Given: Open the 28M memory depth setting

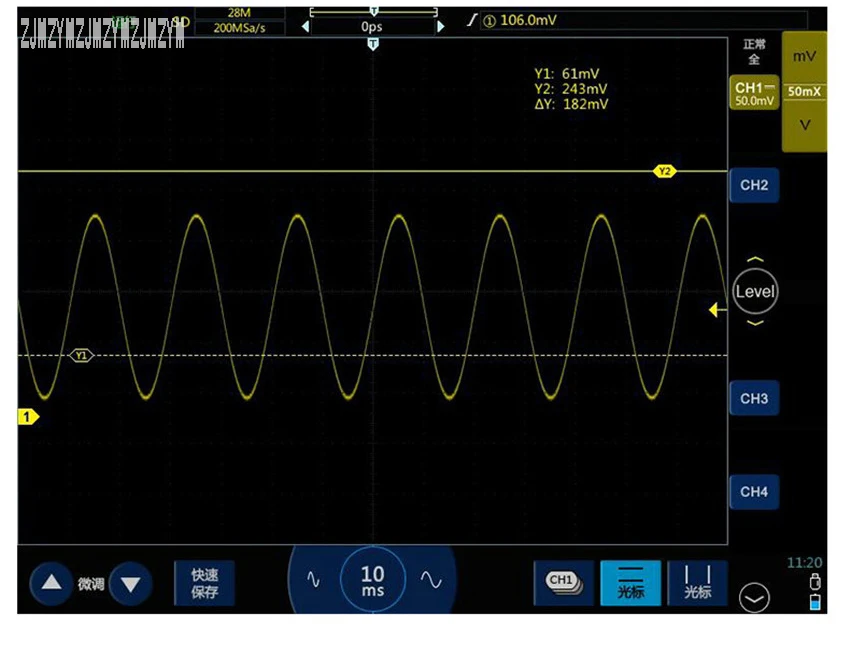Looking at the screenshot, I should click(x=239, y=12).
